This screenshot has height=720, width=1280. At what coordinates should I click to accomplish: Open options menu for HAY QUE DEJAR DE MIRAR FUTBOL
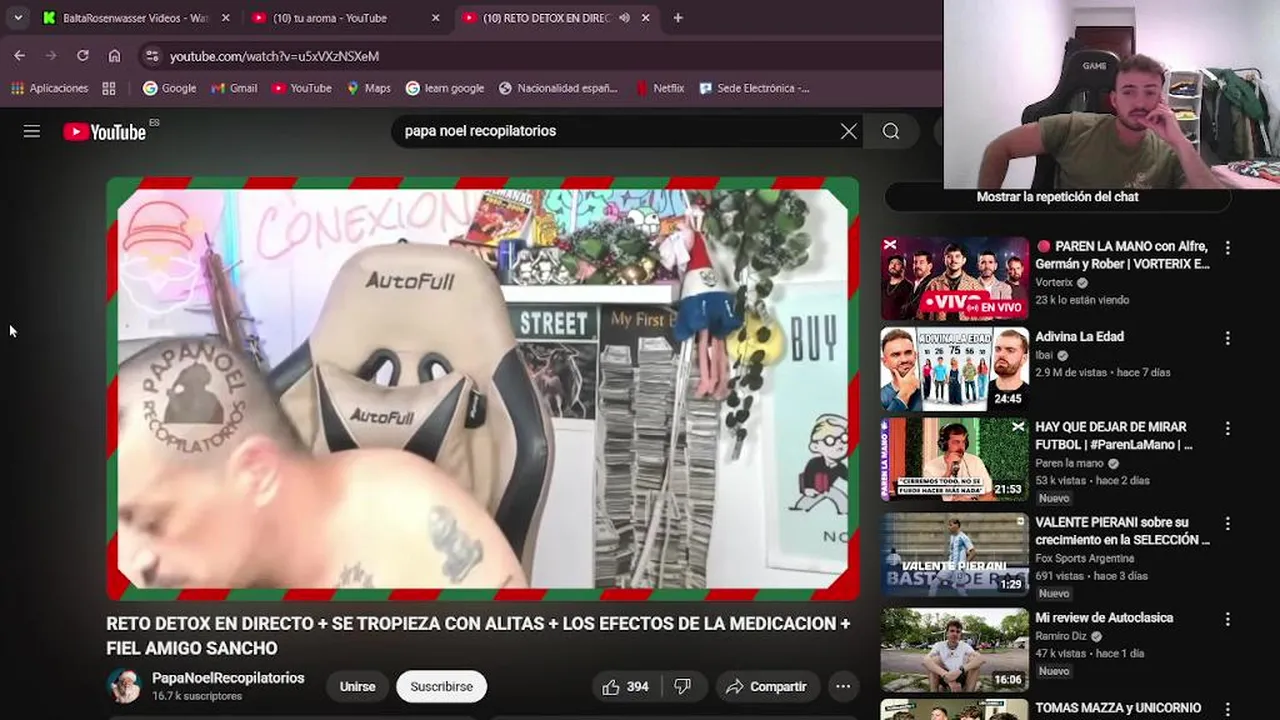pos(1227,429)
